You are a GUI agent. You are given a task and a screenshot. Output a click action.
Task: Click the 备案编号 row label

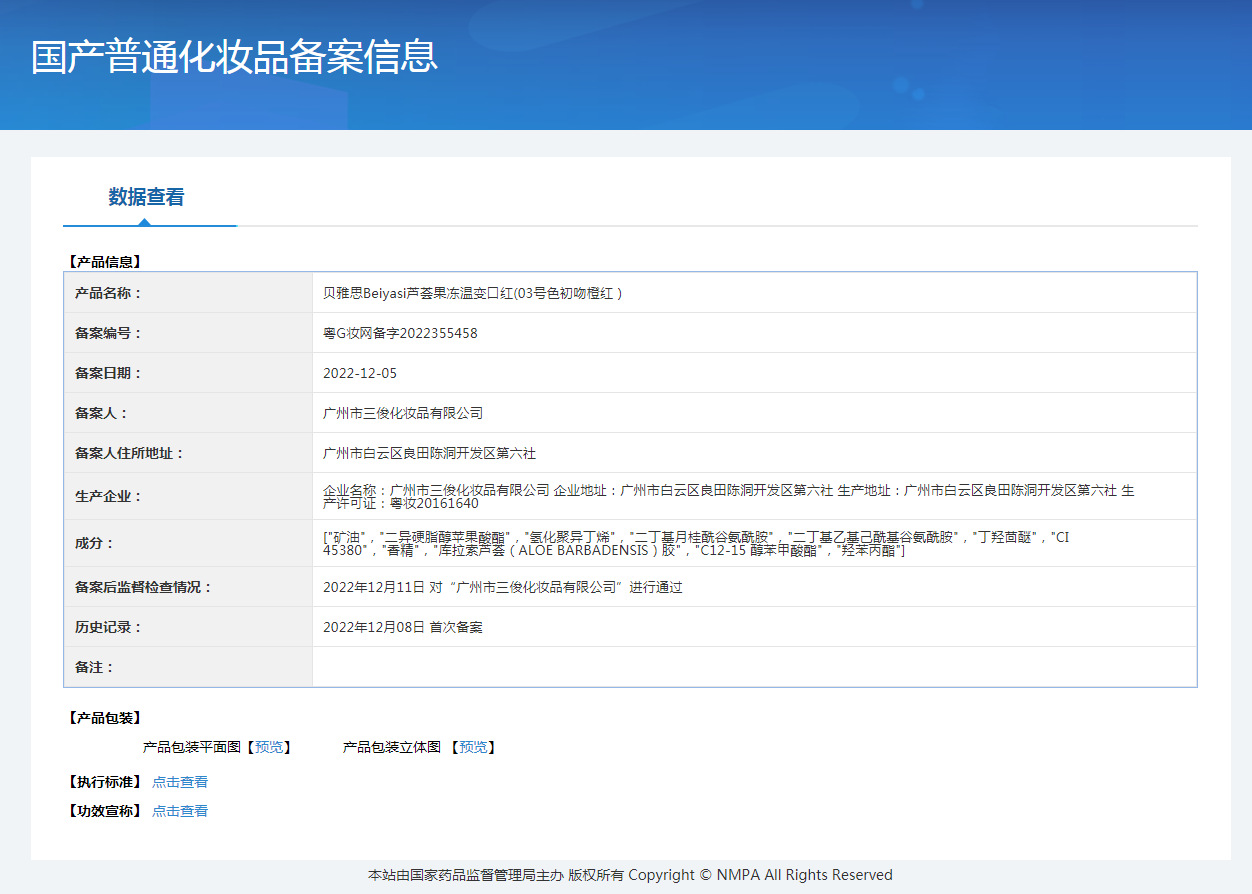(109, 333)
